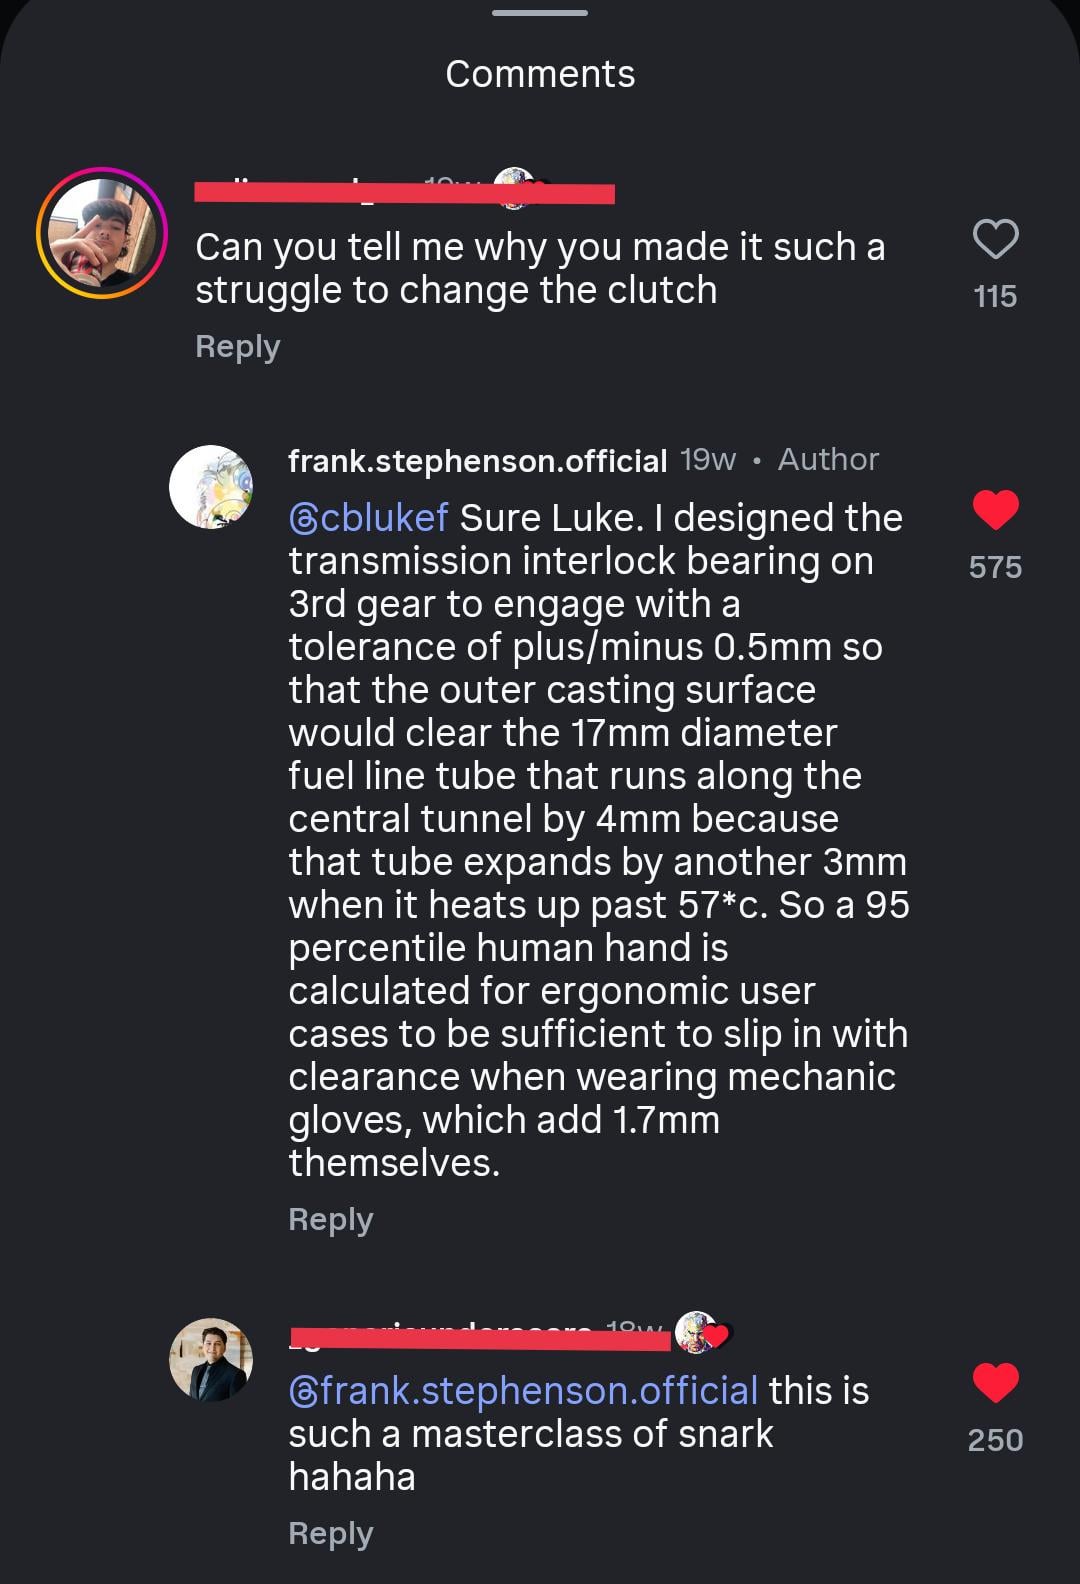View who liked the 575-like reply
1080x1584 pixels.
(x=995, y=567)
